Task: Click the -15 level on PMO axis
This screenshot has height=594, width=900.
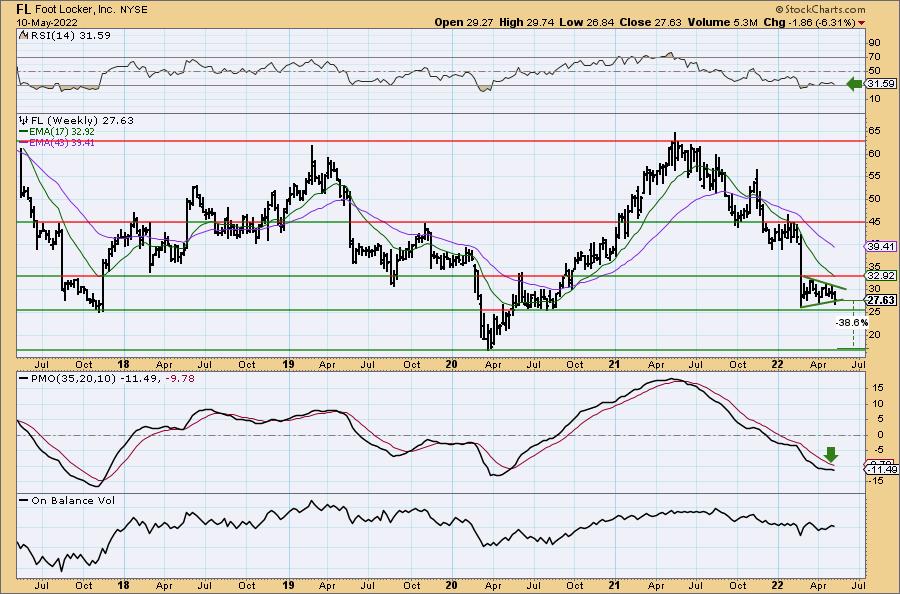Action: (x=874, y=481)
